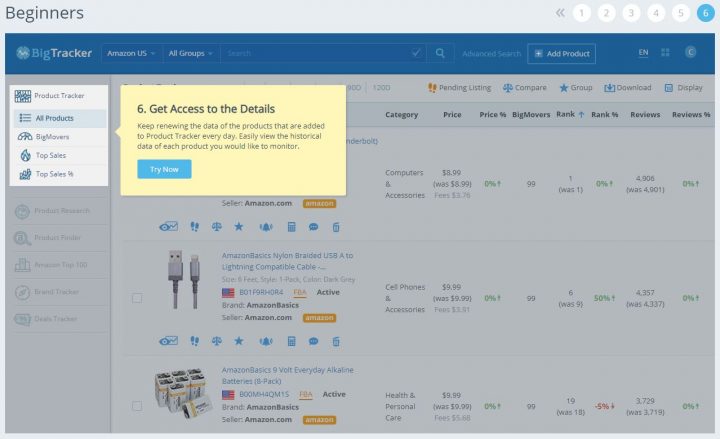This screenshot has height=439, width=720.
Task: Open the calculator icon for Computers & Accessories product
Action: pyautogui.click(x=291, y=227)
